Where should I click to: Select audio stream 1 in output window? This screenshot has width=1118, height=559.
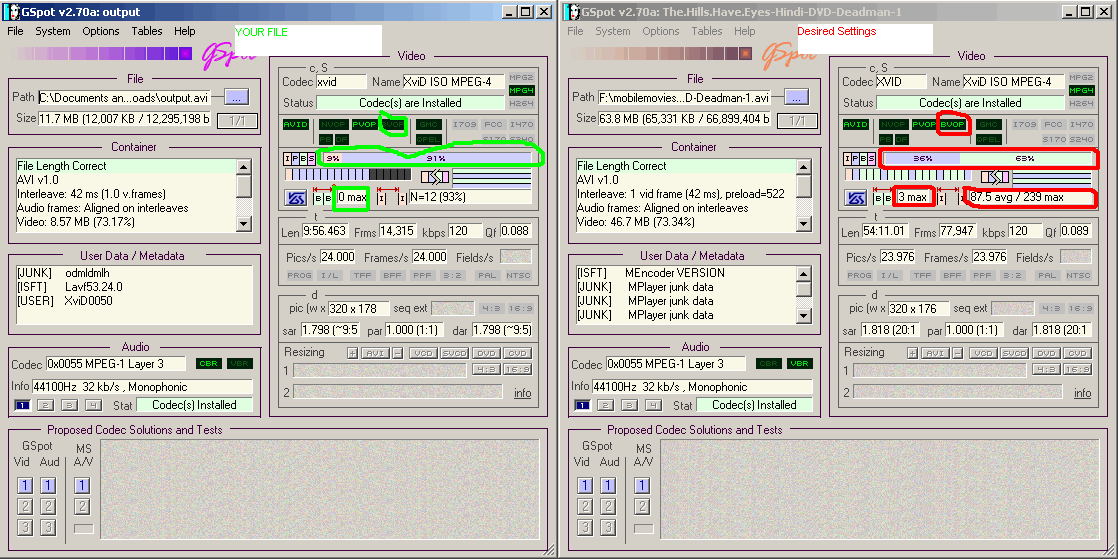click(23, 405)
